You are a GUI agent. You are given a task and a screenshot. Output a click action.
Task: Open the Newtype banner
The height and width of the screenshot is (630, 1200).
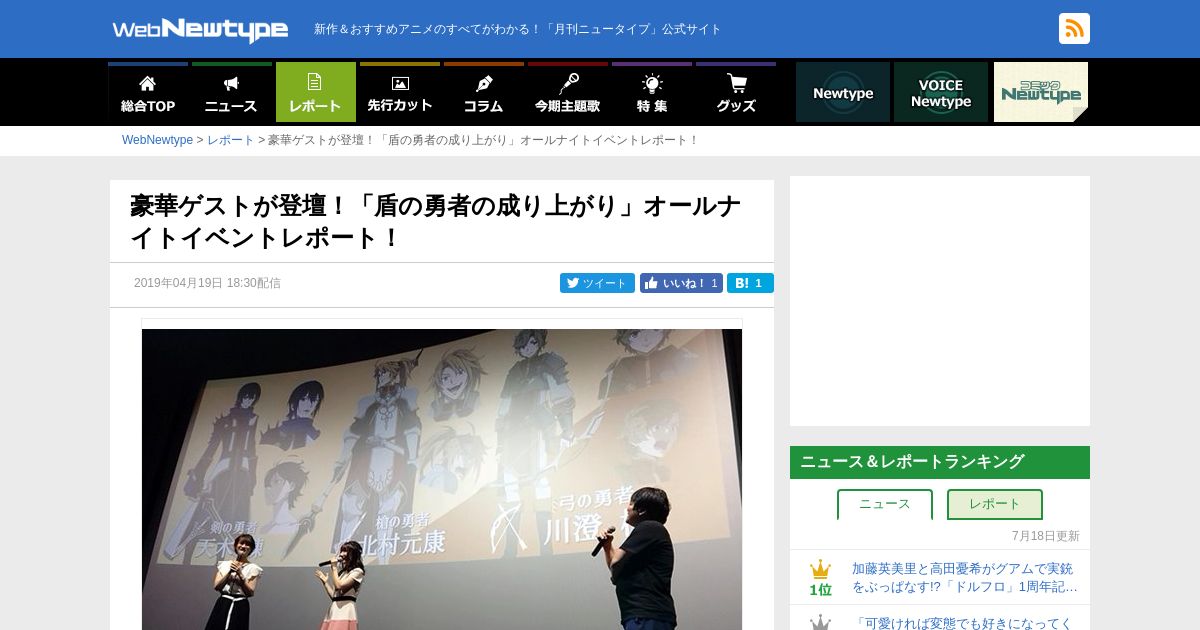pos(843,92)
